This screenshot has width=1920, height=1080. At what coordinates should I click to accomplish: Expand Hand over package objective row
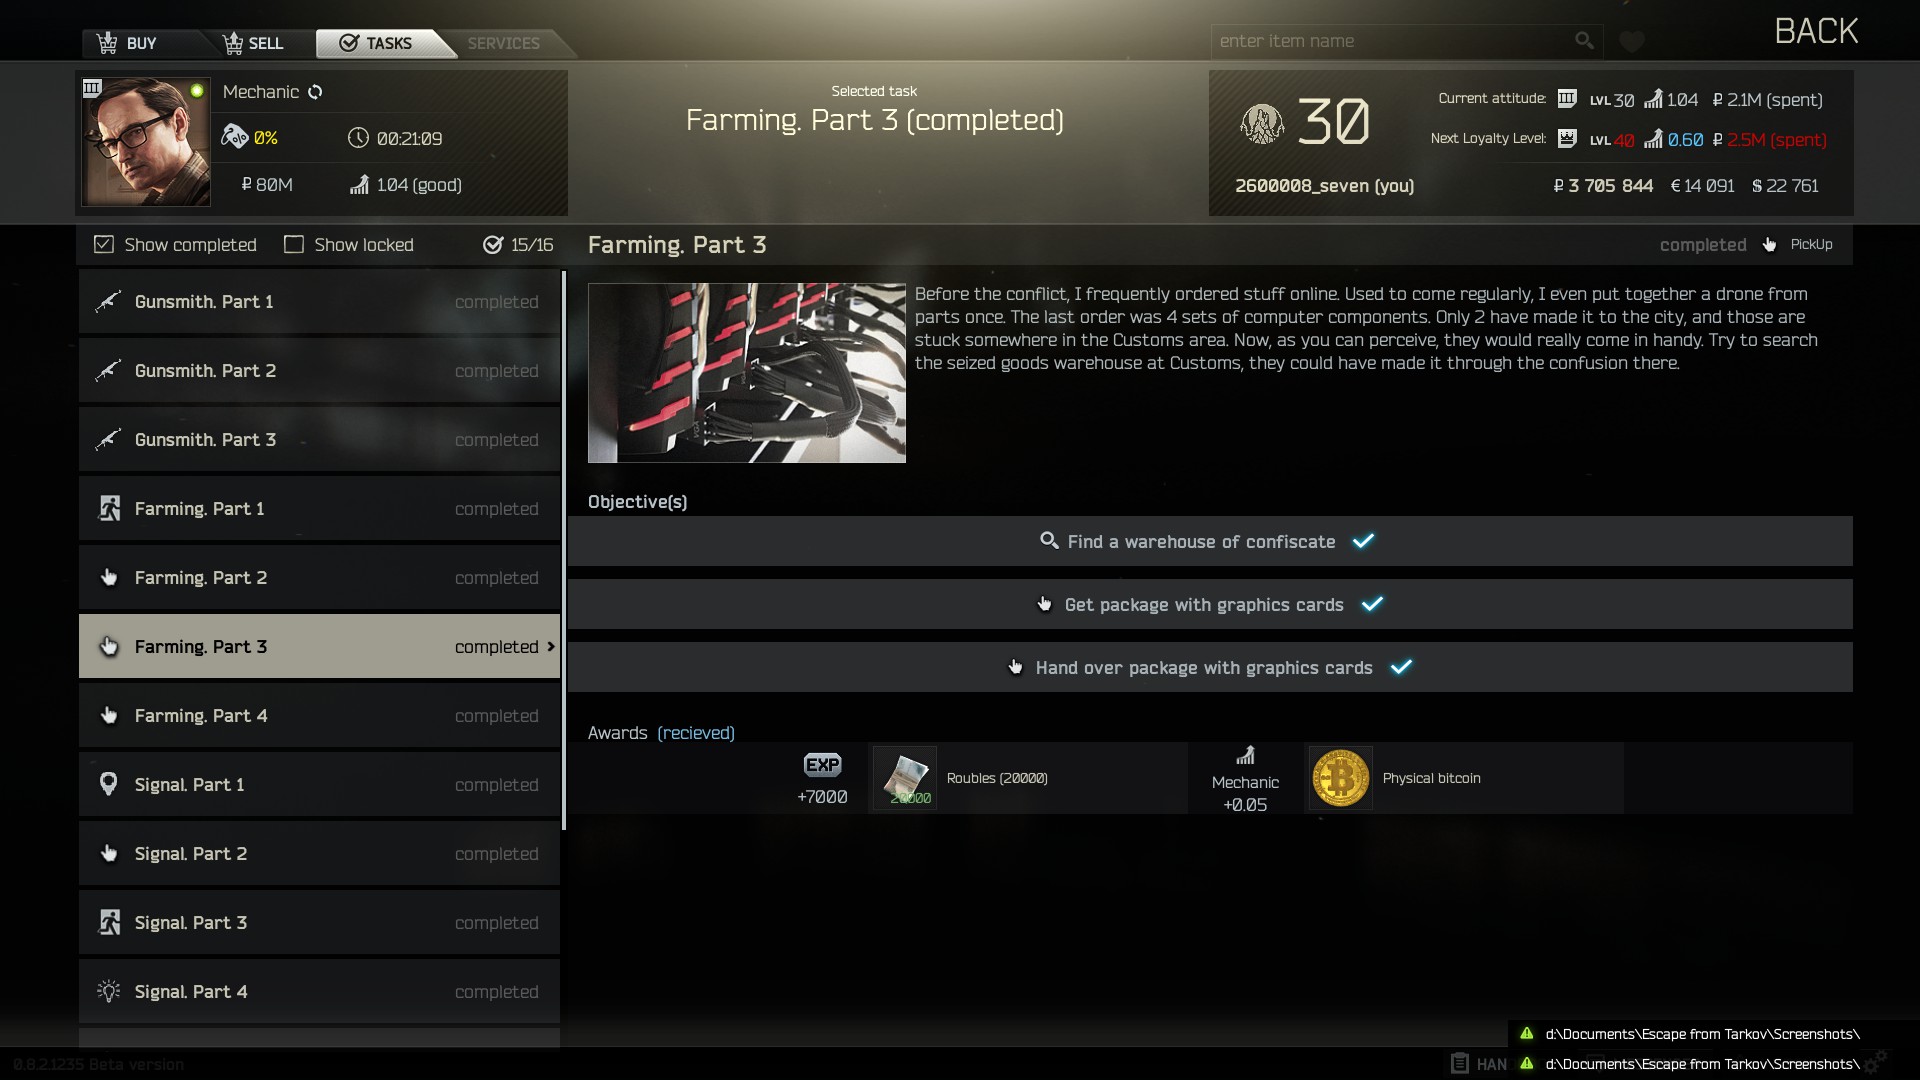1210,667
